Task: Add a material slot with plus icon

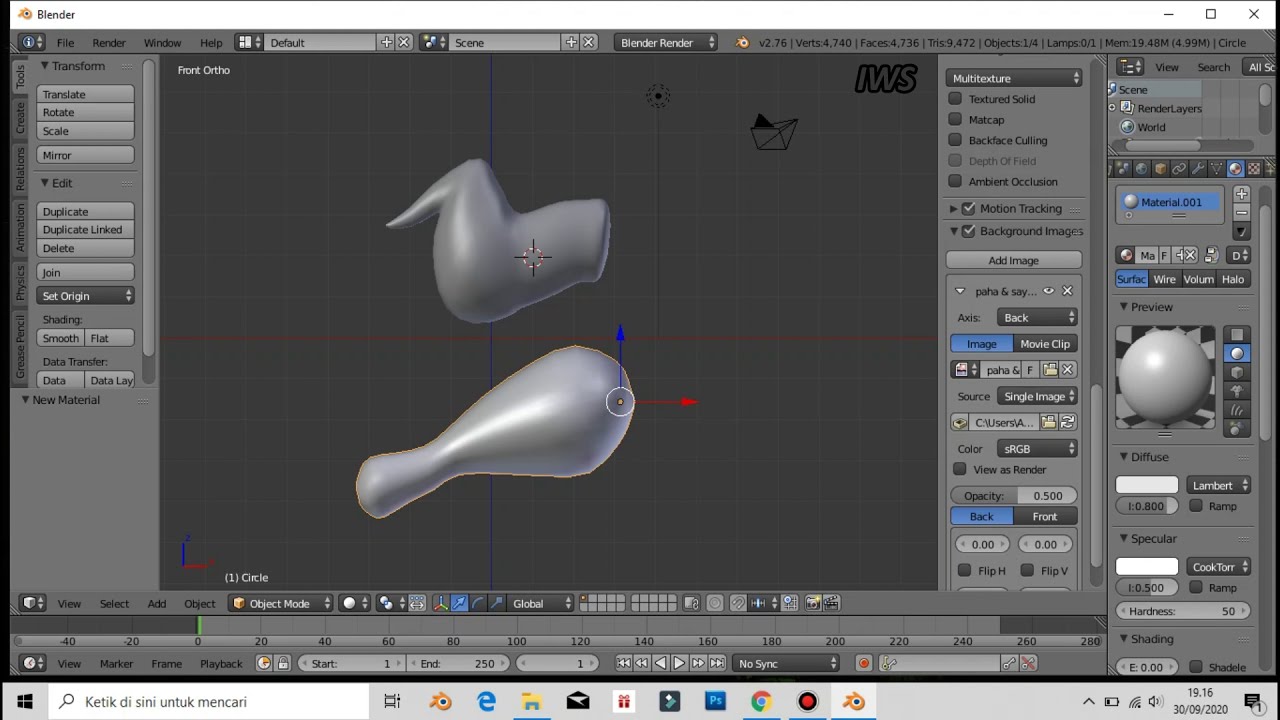Action: (x=1241, y=194)
